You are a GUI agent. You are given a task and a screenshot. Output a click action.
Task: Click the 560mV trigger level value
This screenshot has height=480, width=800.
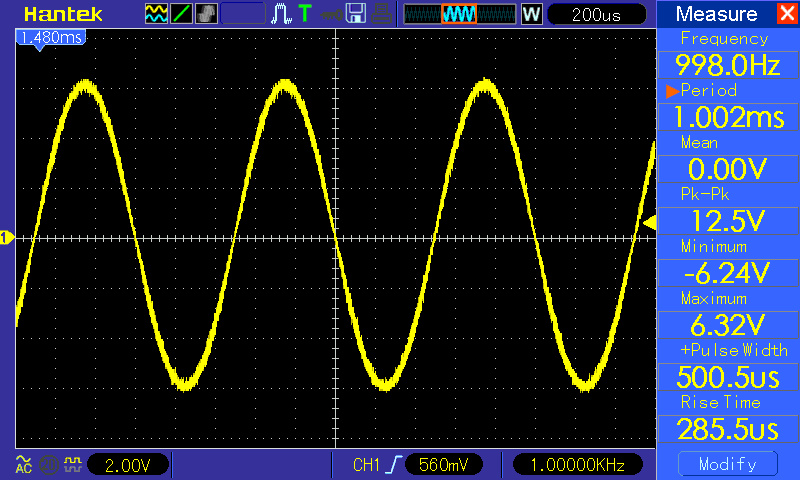(444, 464)
